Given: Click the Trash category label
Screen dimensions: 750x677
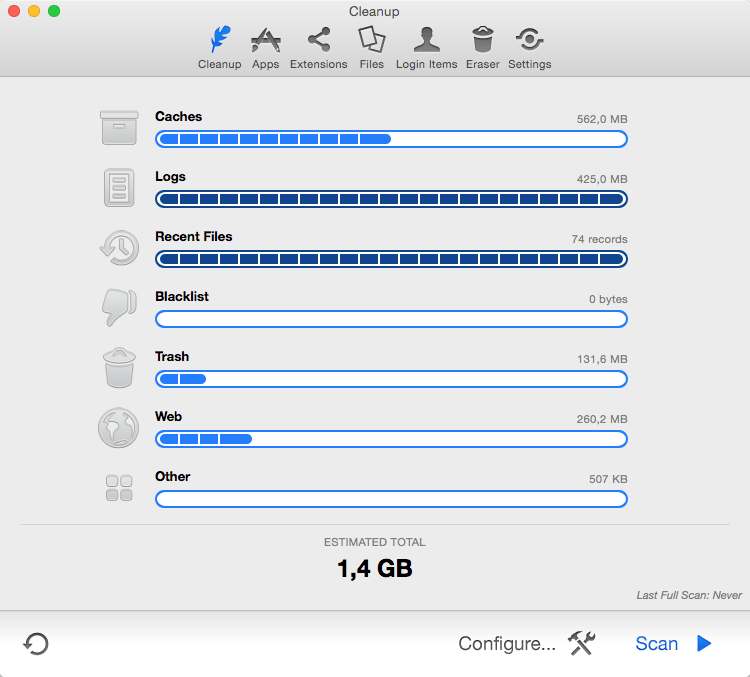Looking at the screenshot, I should [x=172, y=356].
